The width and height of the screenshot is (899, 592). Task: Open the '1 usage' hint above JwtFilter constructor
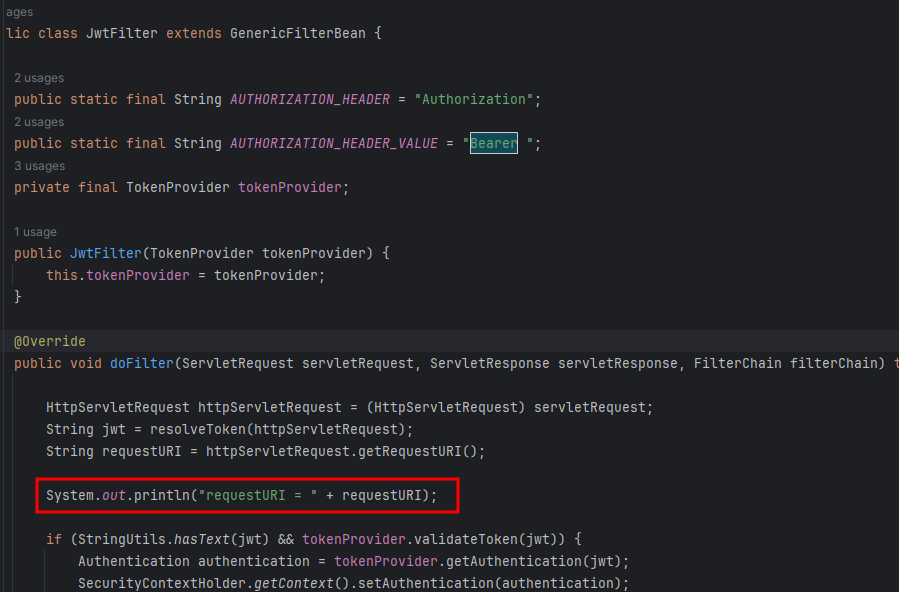(x=36, y=232)
